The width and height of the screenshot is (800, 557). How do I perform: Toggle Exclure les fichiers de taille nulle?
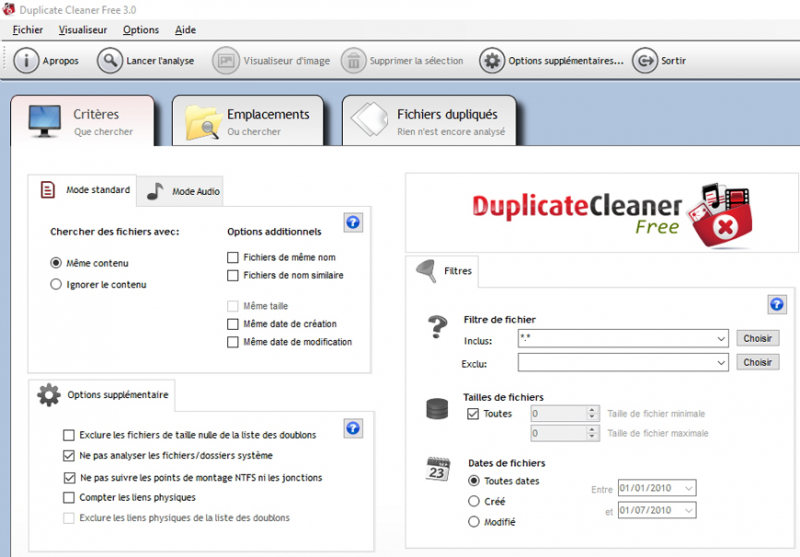click(x=68, y=435)
